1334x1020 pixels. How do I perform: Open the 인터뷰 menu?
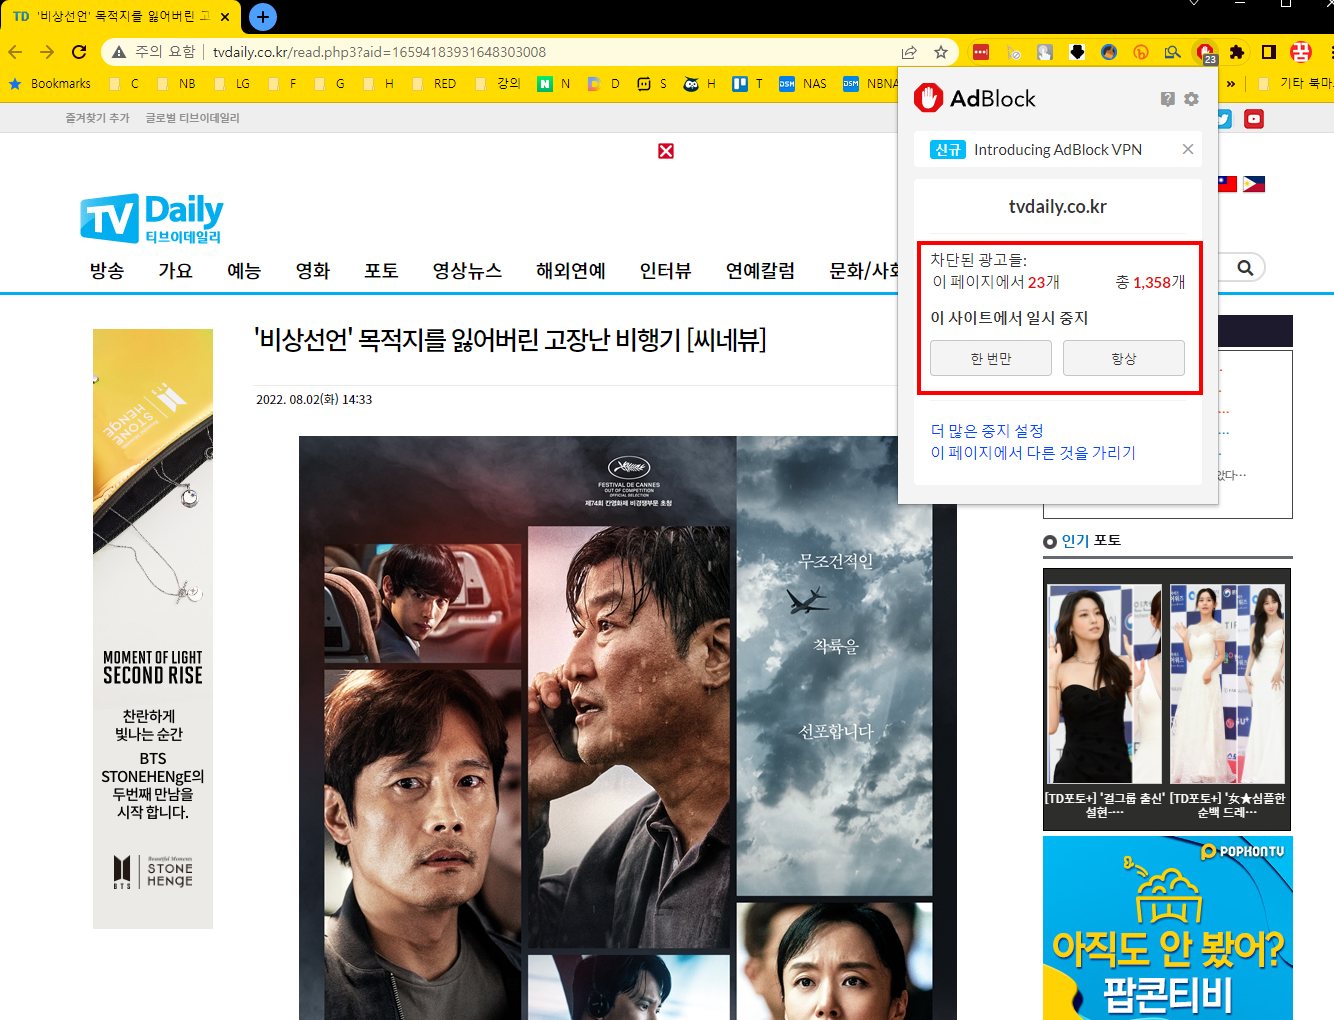tap(666, 271)
